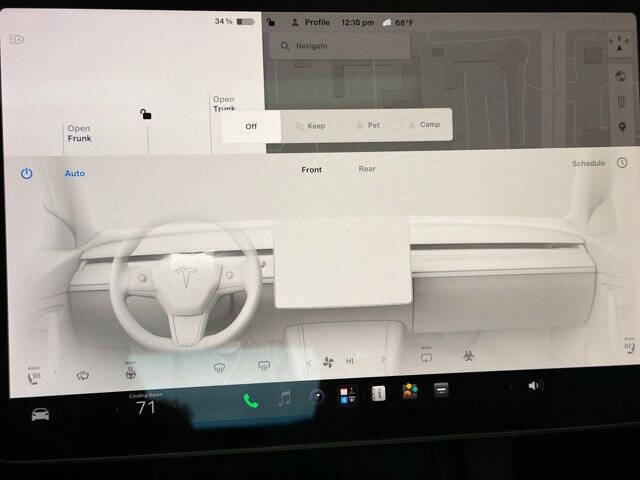This screenshot has height=480, width=640.
Task: Tap the 71 temperature setting
Action: [x=146, y=407]
